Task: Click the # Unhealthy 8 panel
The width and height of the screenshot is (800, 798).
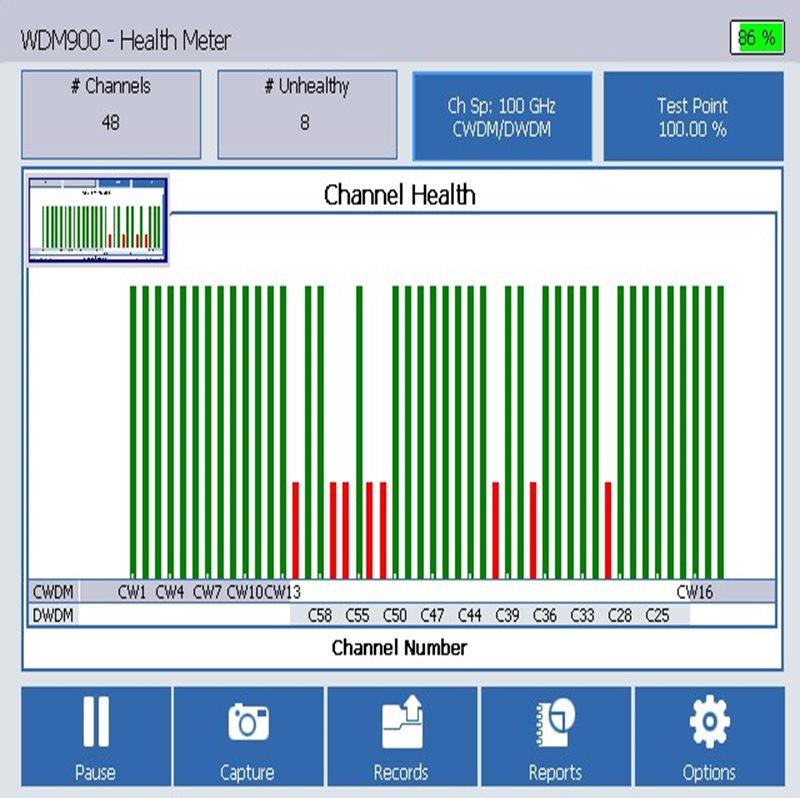Action: [306, 114]
